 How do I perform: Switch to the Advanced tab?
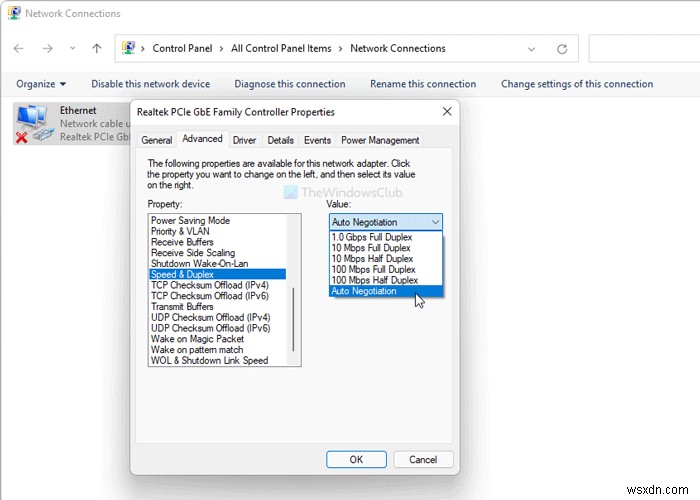(202, 139)
